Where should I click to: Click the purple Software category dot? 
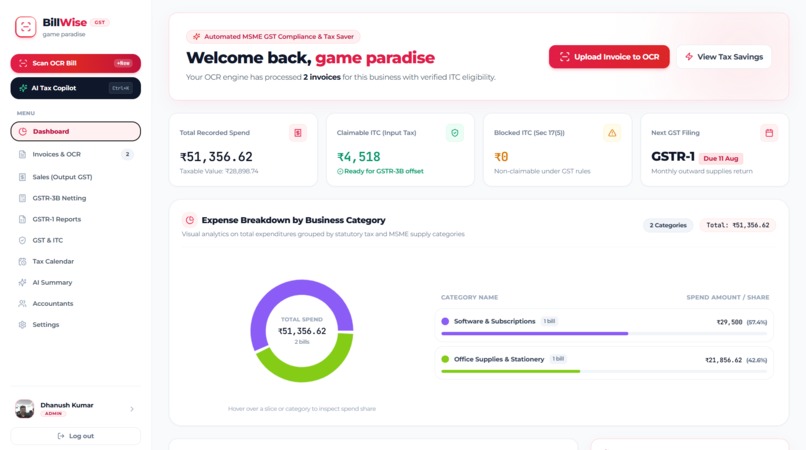coord(445,321)
